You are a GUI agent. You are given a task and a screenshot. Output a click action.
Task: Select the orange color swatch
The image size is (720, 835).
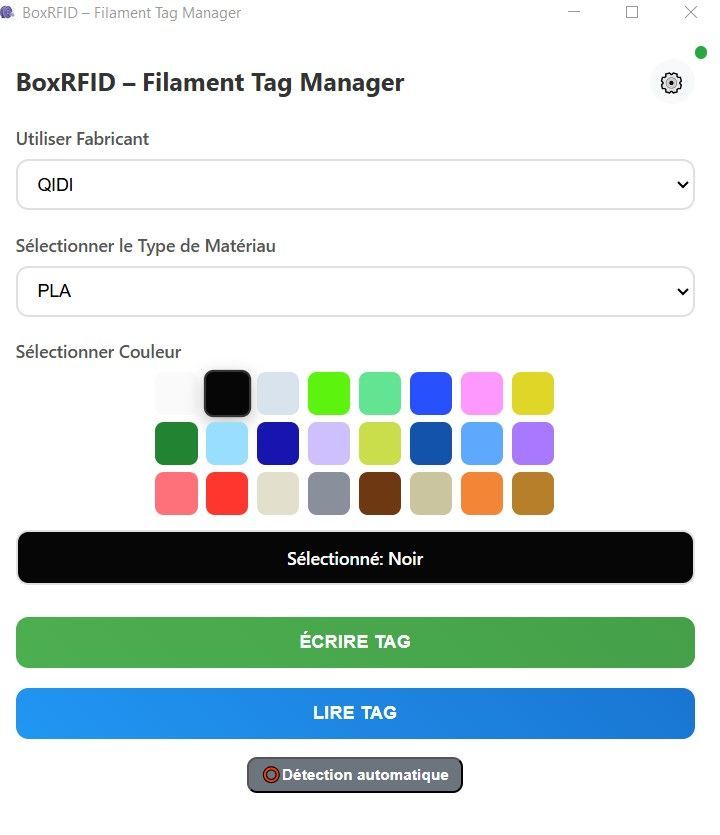[482, 493]
